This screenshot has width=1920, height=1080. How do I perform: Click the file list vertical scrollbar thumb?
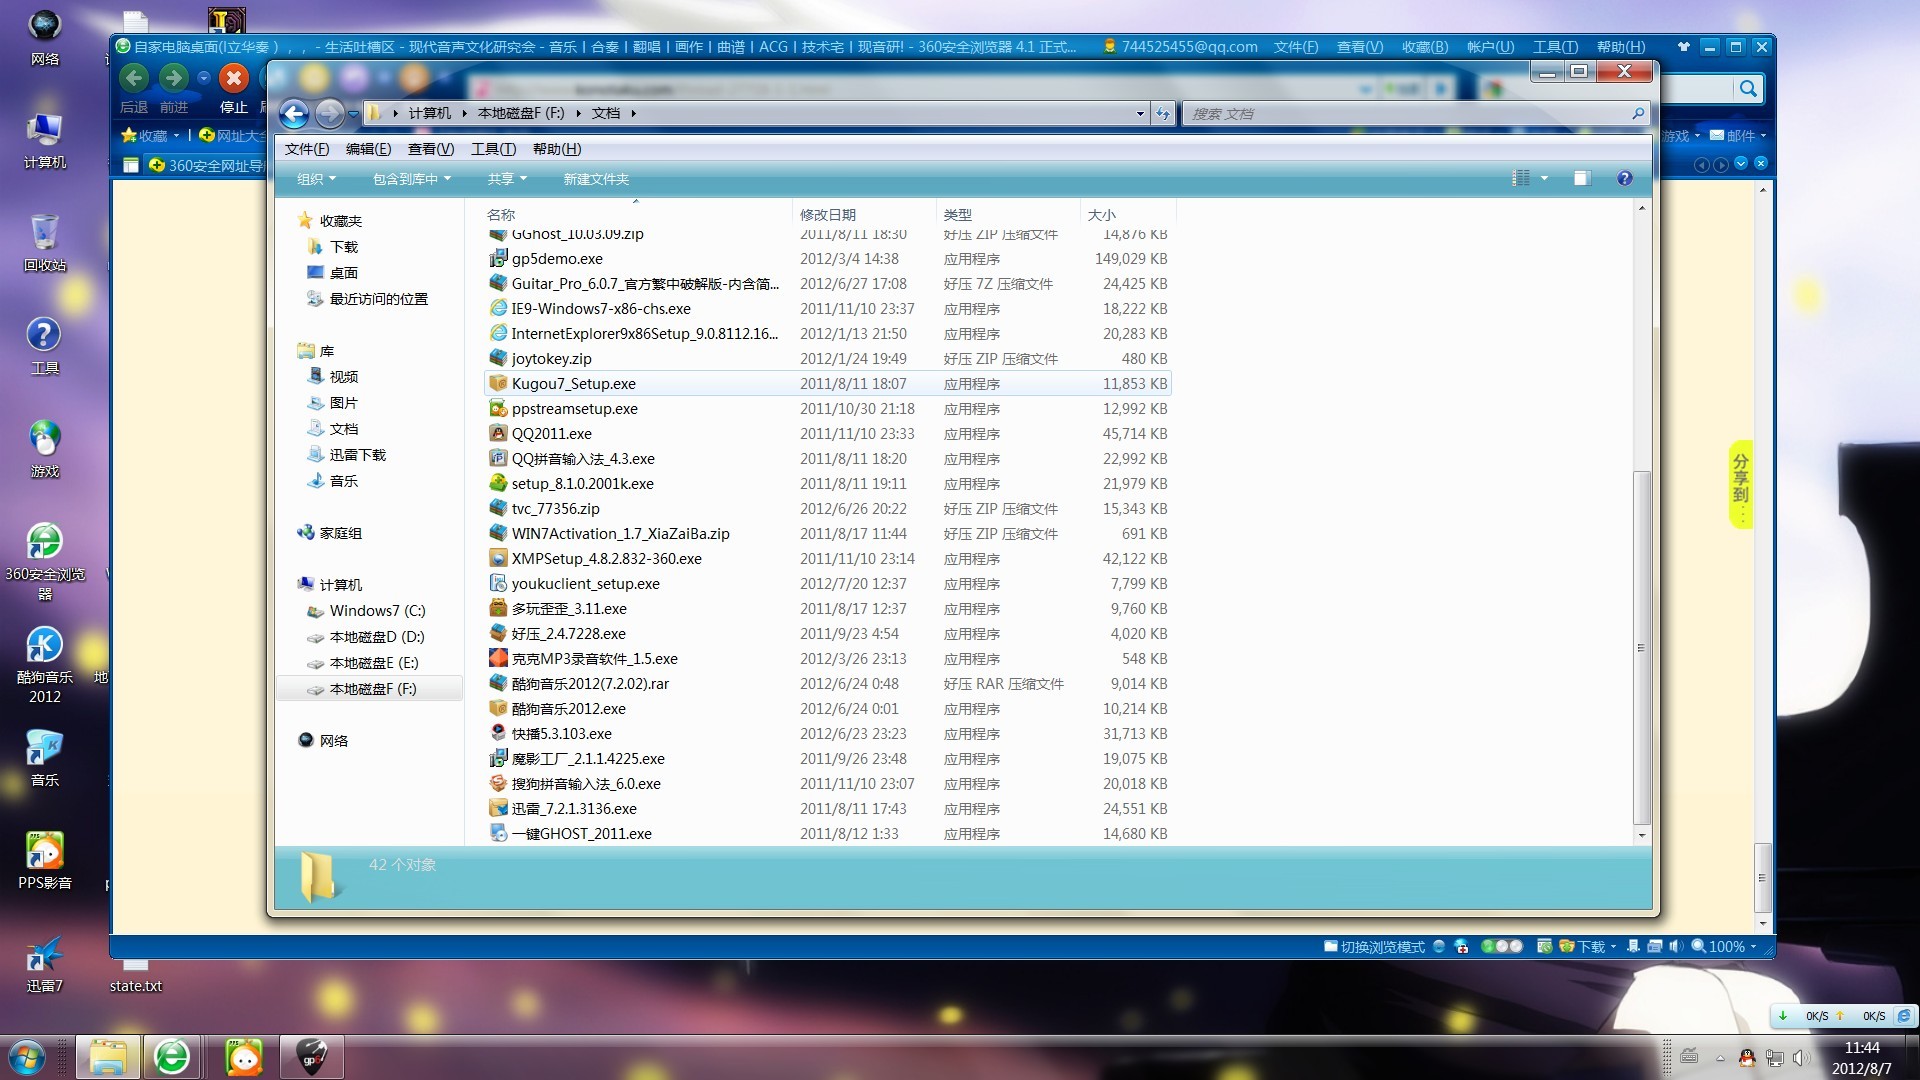pos(1641,648)
